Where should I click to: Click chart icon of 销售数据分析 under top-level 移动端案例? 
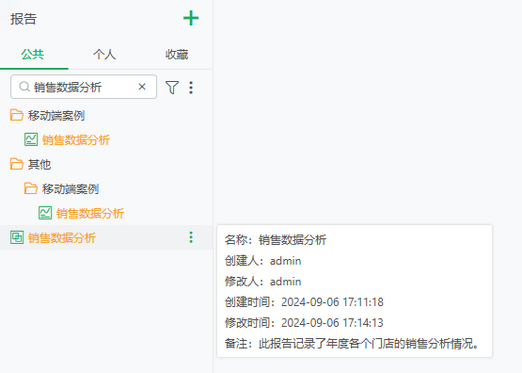pyautogui.click(x=31, y=140)
